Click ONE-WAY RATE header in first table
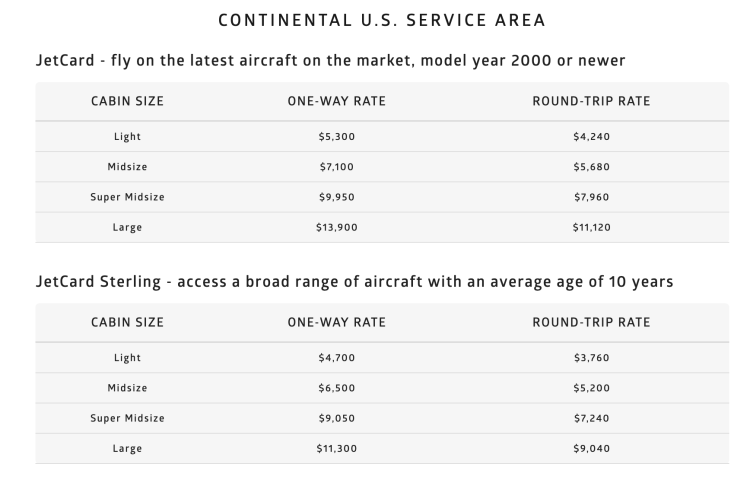 coord(336,101)
